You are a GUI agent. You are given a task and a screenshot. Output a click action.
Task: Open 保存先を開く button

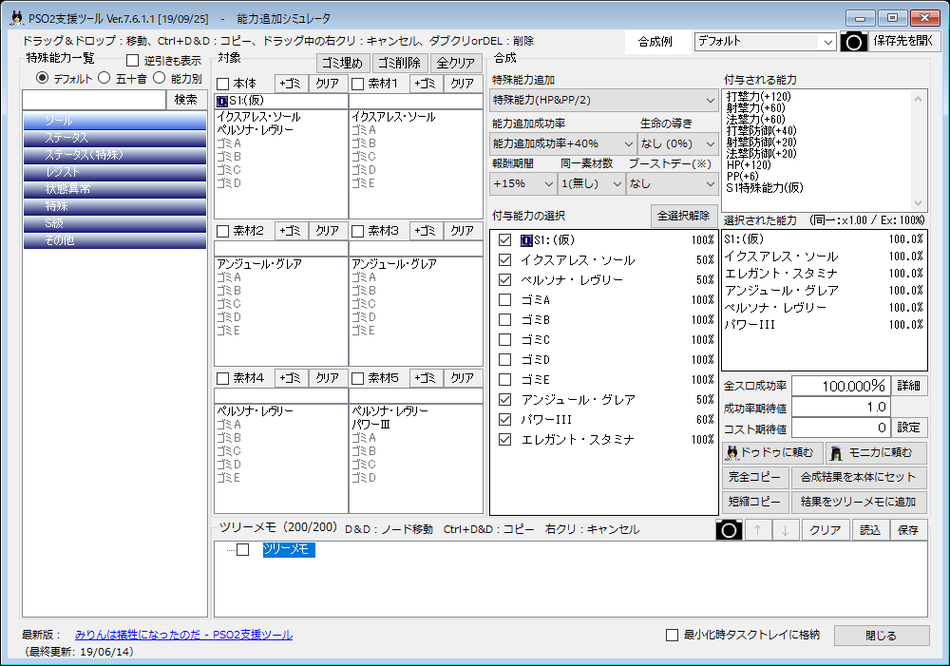[x=903, y=42]
